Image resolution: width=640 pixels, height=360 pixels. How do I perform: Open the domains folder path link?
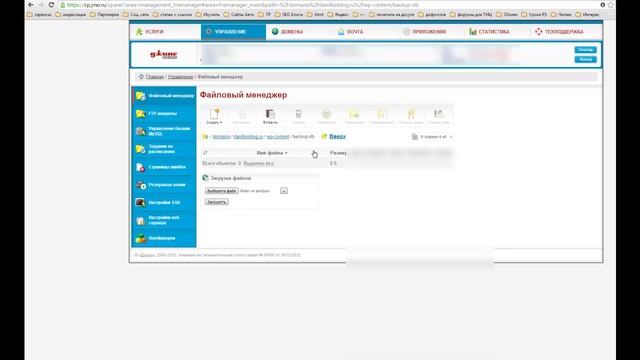pyautogui.click(x=221, y=137)
